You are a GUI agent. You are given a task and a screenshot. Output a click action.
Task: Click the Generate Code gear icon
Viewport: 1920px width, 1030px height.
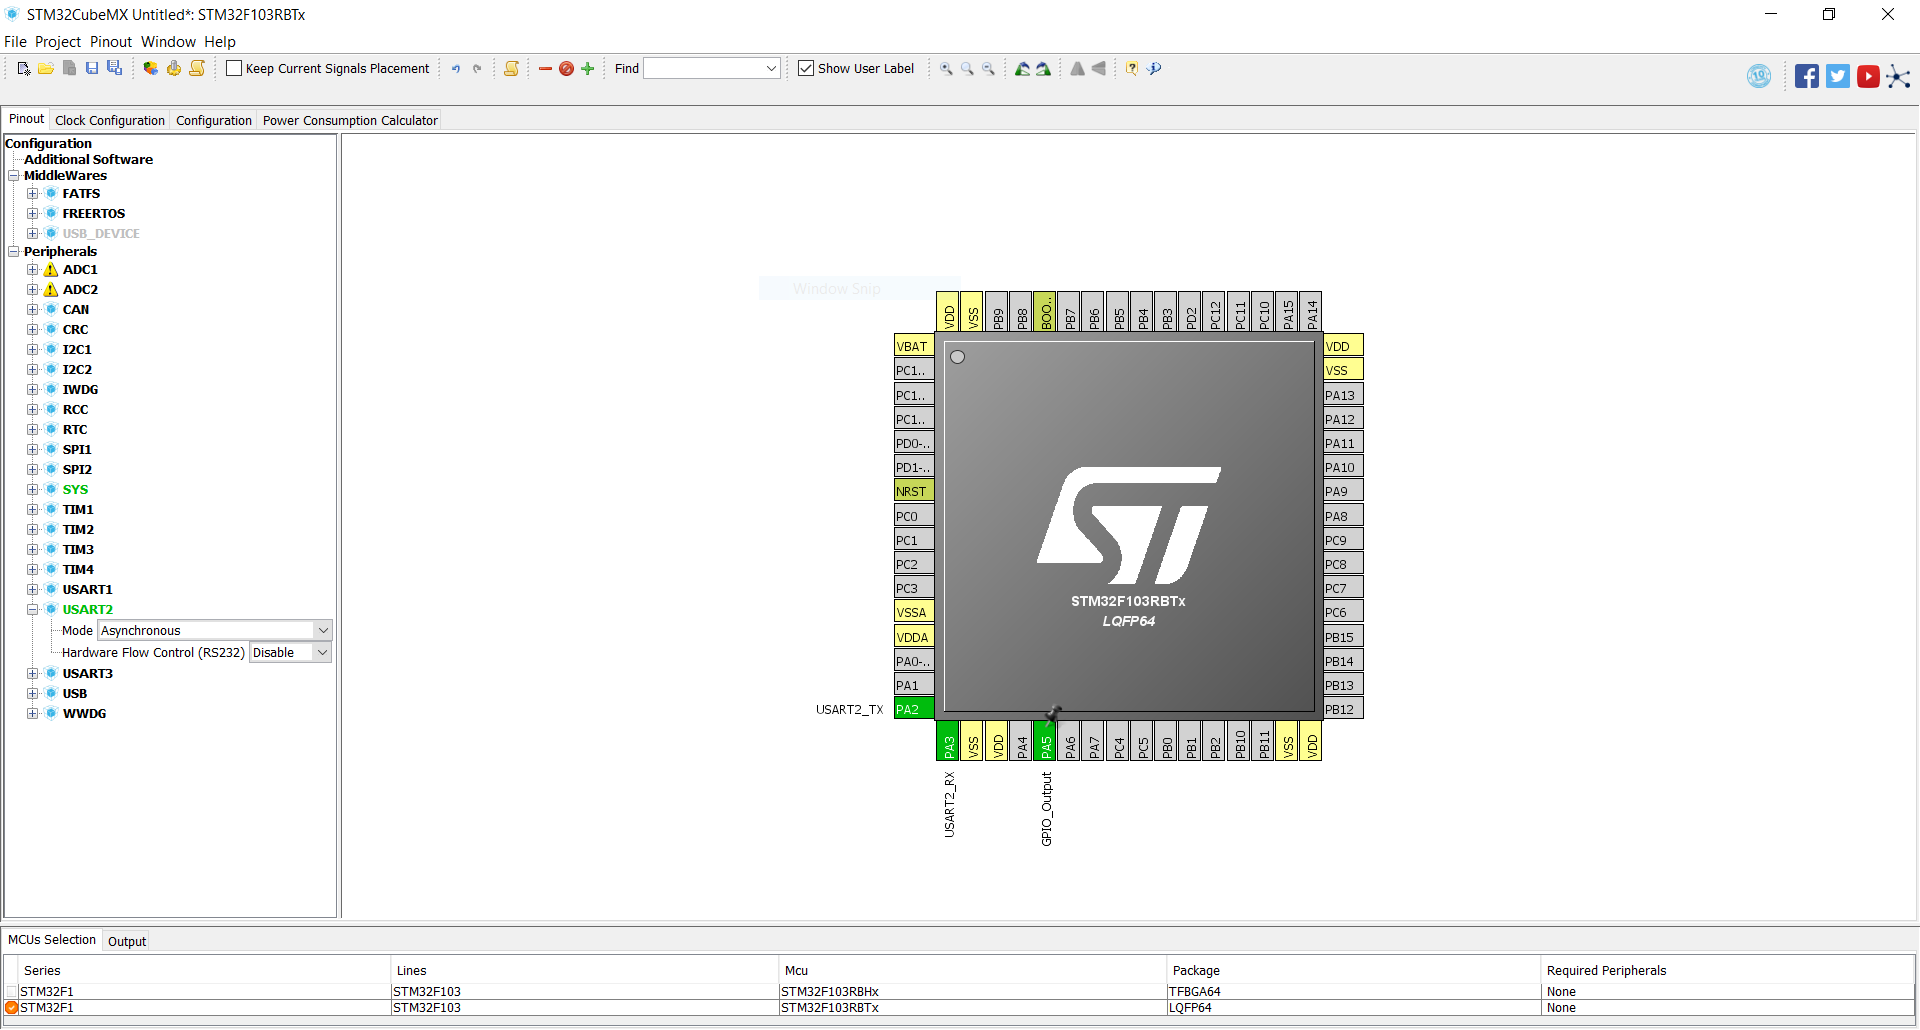tap(174, 68)
